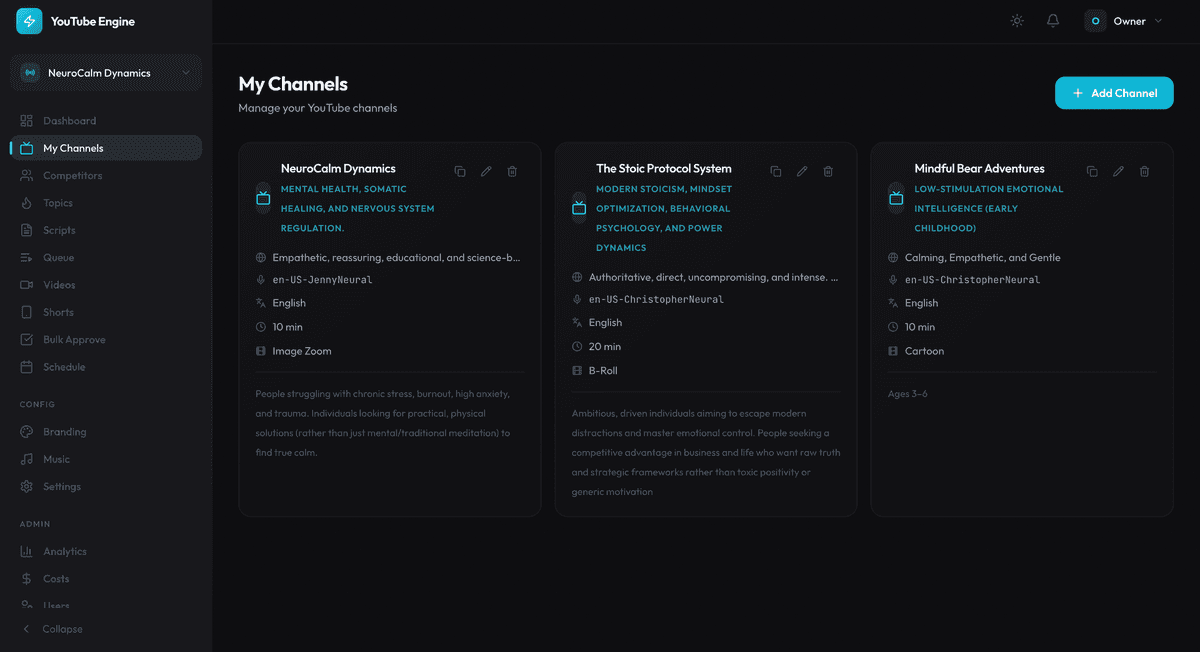Open Costs under Admin
The width and height of the screenshot is (1200, 652).
pyautogui.click(x=106, y=579)
